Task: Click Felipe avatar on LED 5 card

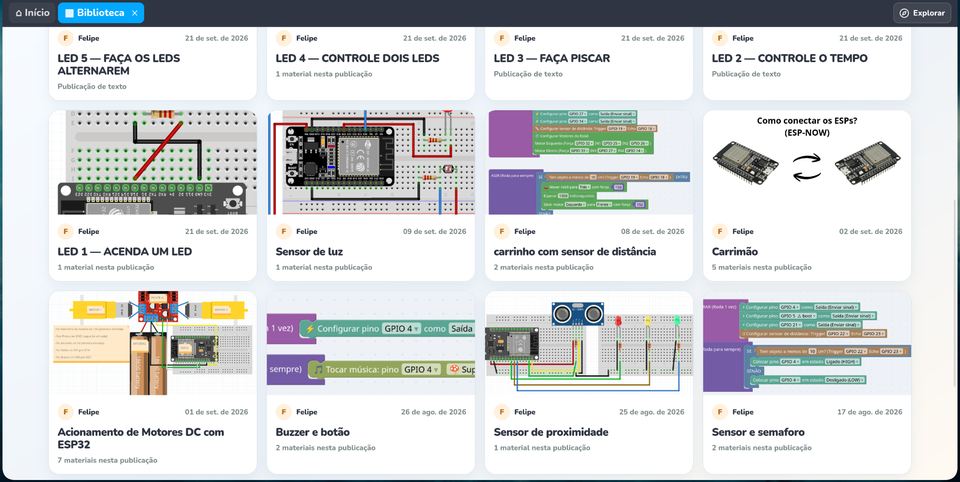Action: point(66,38)
